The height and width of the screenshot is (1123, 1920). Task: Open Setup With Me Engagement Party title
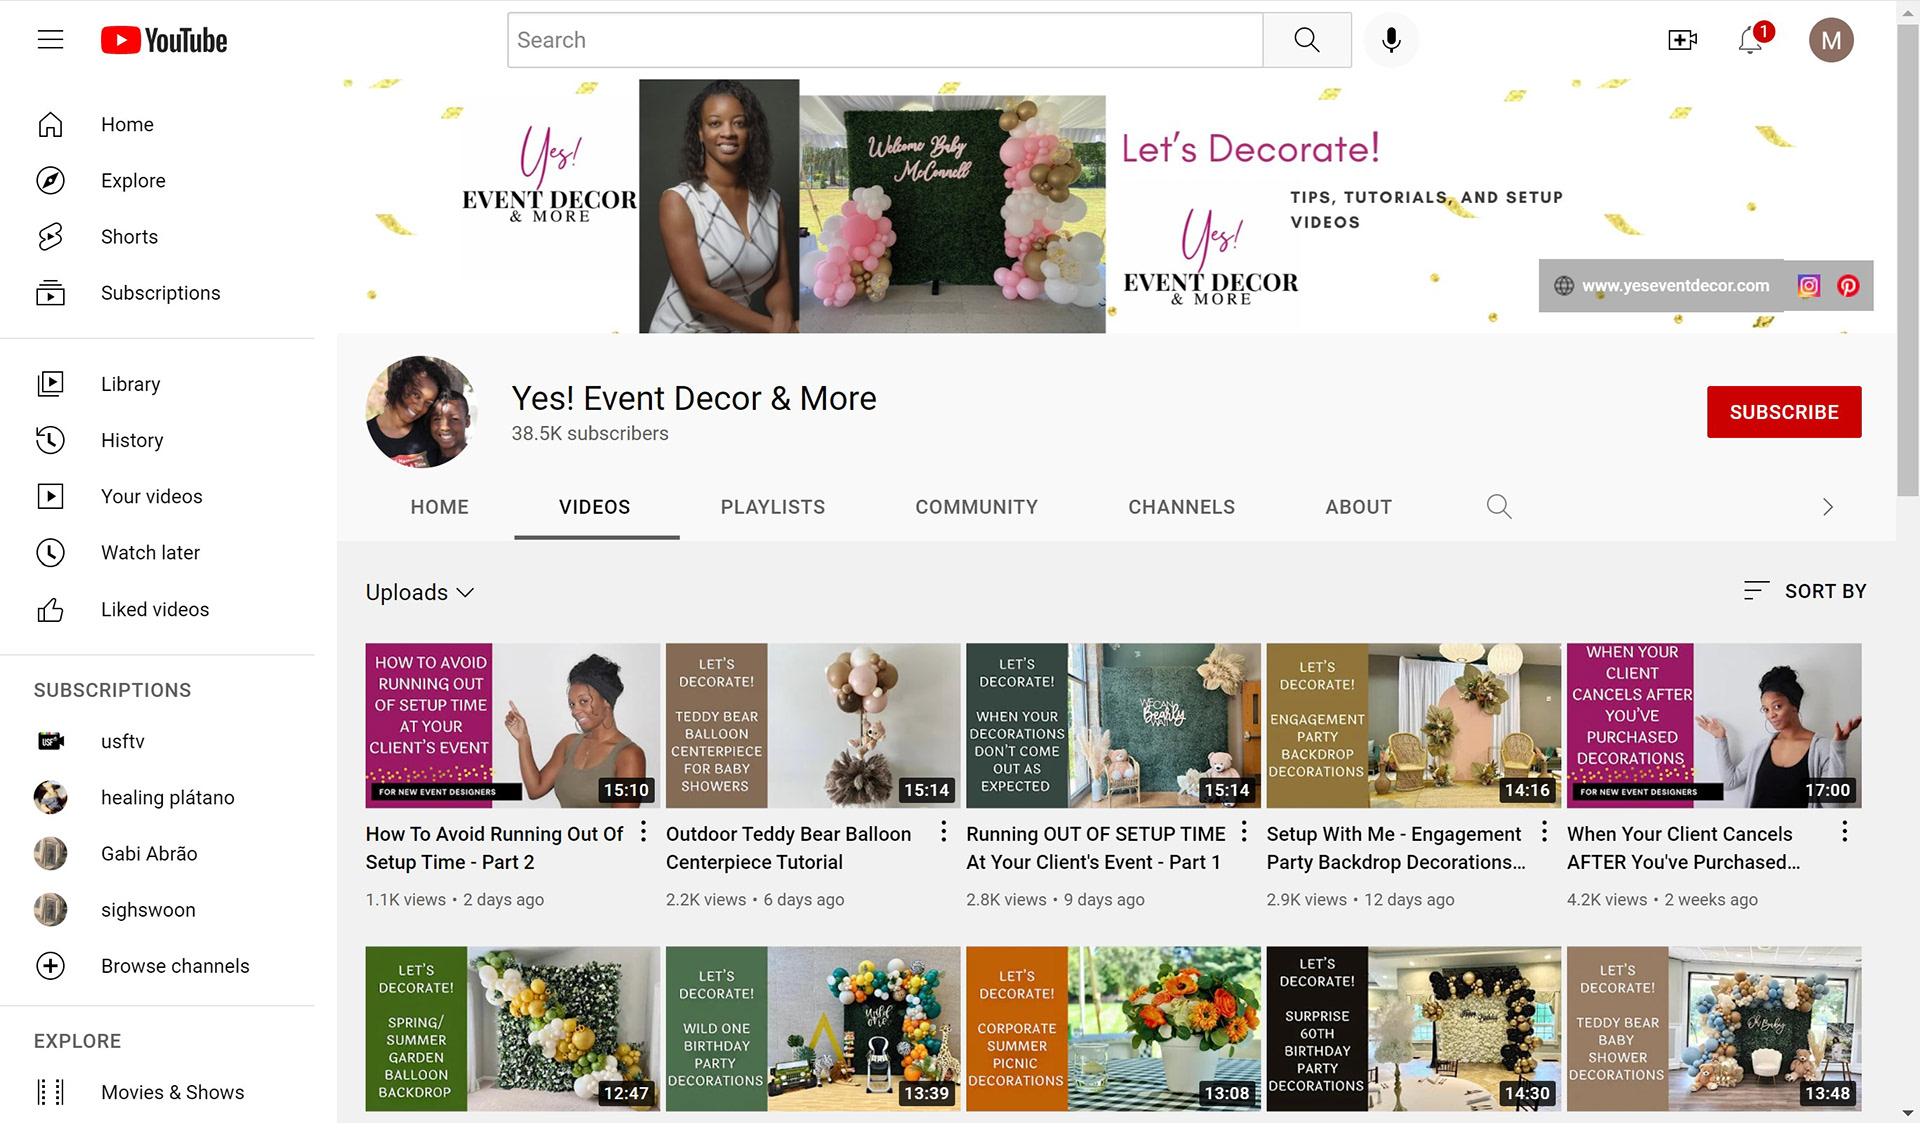pyautogui.click(x=1396, y=848)
